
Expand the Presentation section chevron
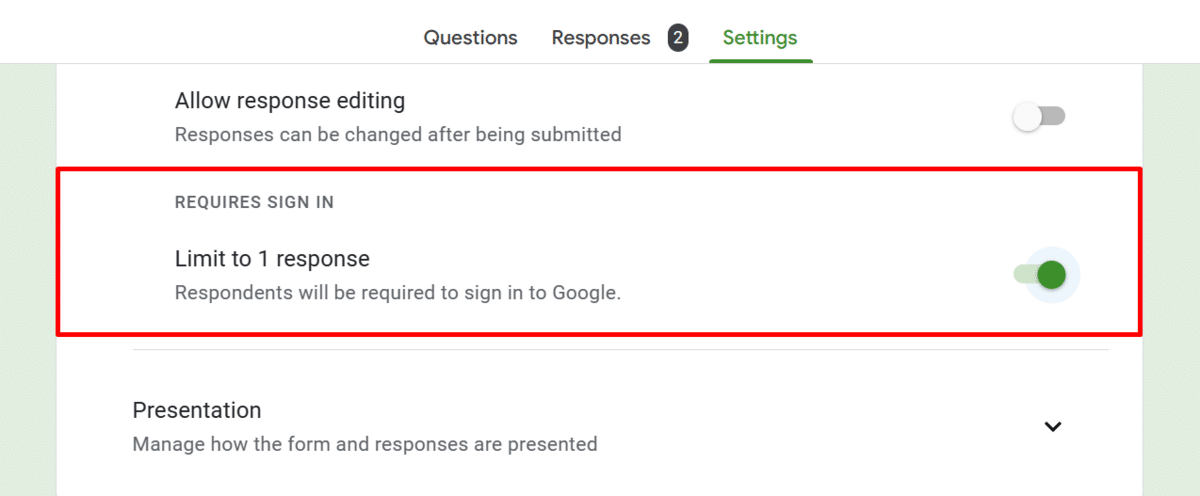pyautogui.click(x=1052, y=426)
